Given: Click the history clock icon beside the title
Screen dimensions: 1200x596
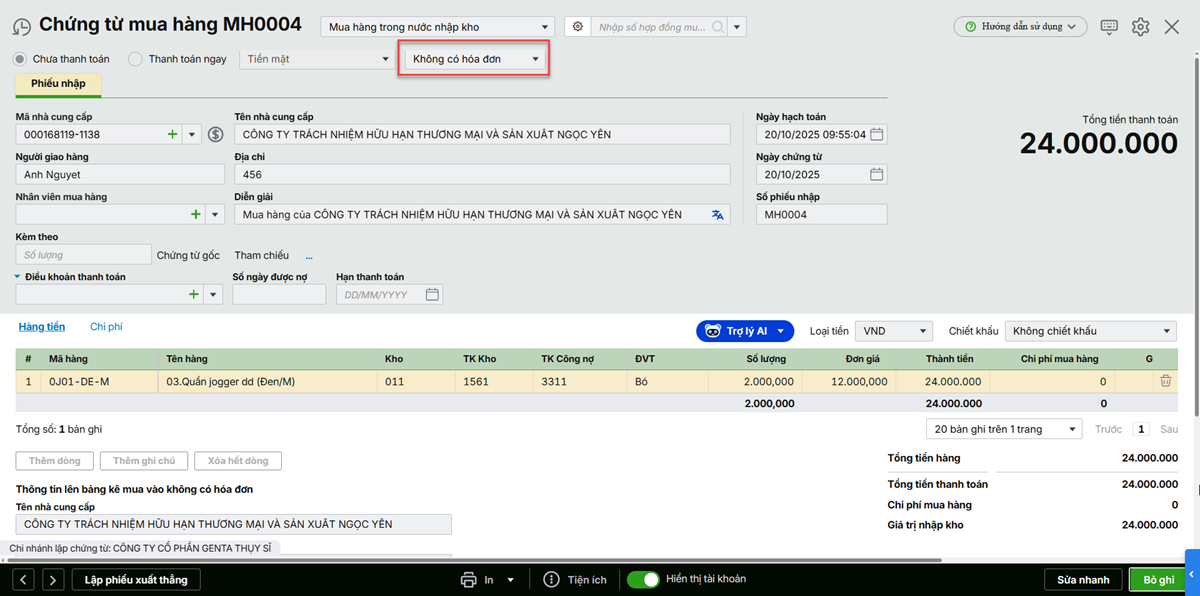Looking at the screenshot, I should pos(22,27).
